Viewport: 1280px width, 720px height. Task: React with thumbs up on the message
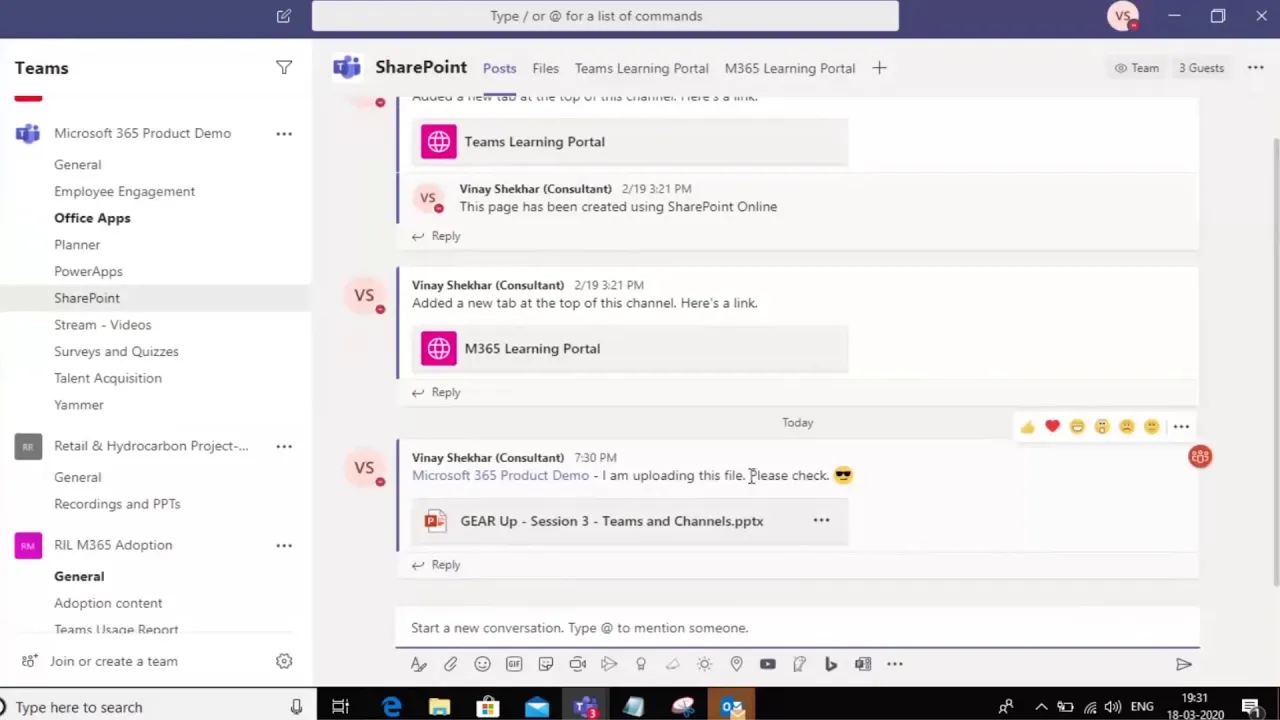tap(1028, 427)
